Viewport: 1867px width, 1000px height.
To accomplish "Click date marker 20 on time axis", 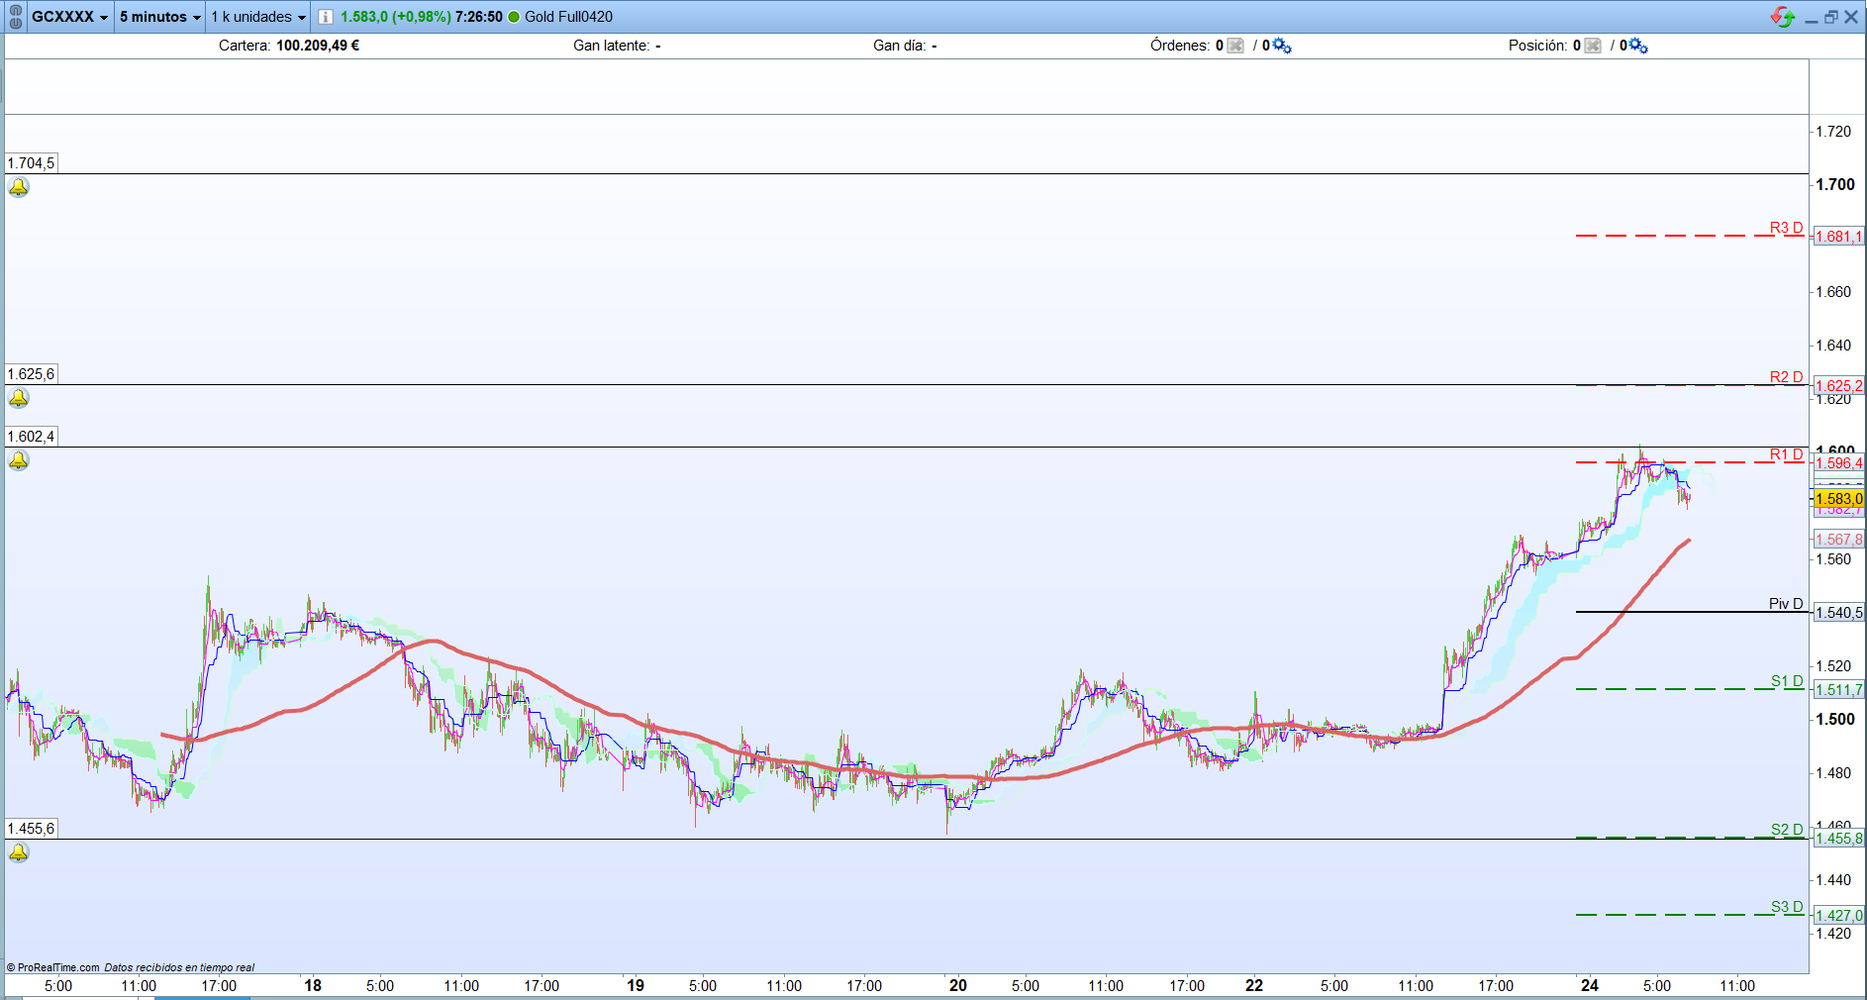I will tap(958, 986).
